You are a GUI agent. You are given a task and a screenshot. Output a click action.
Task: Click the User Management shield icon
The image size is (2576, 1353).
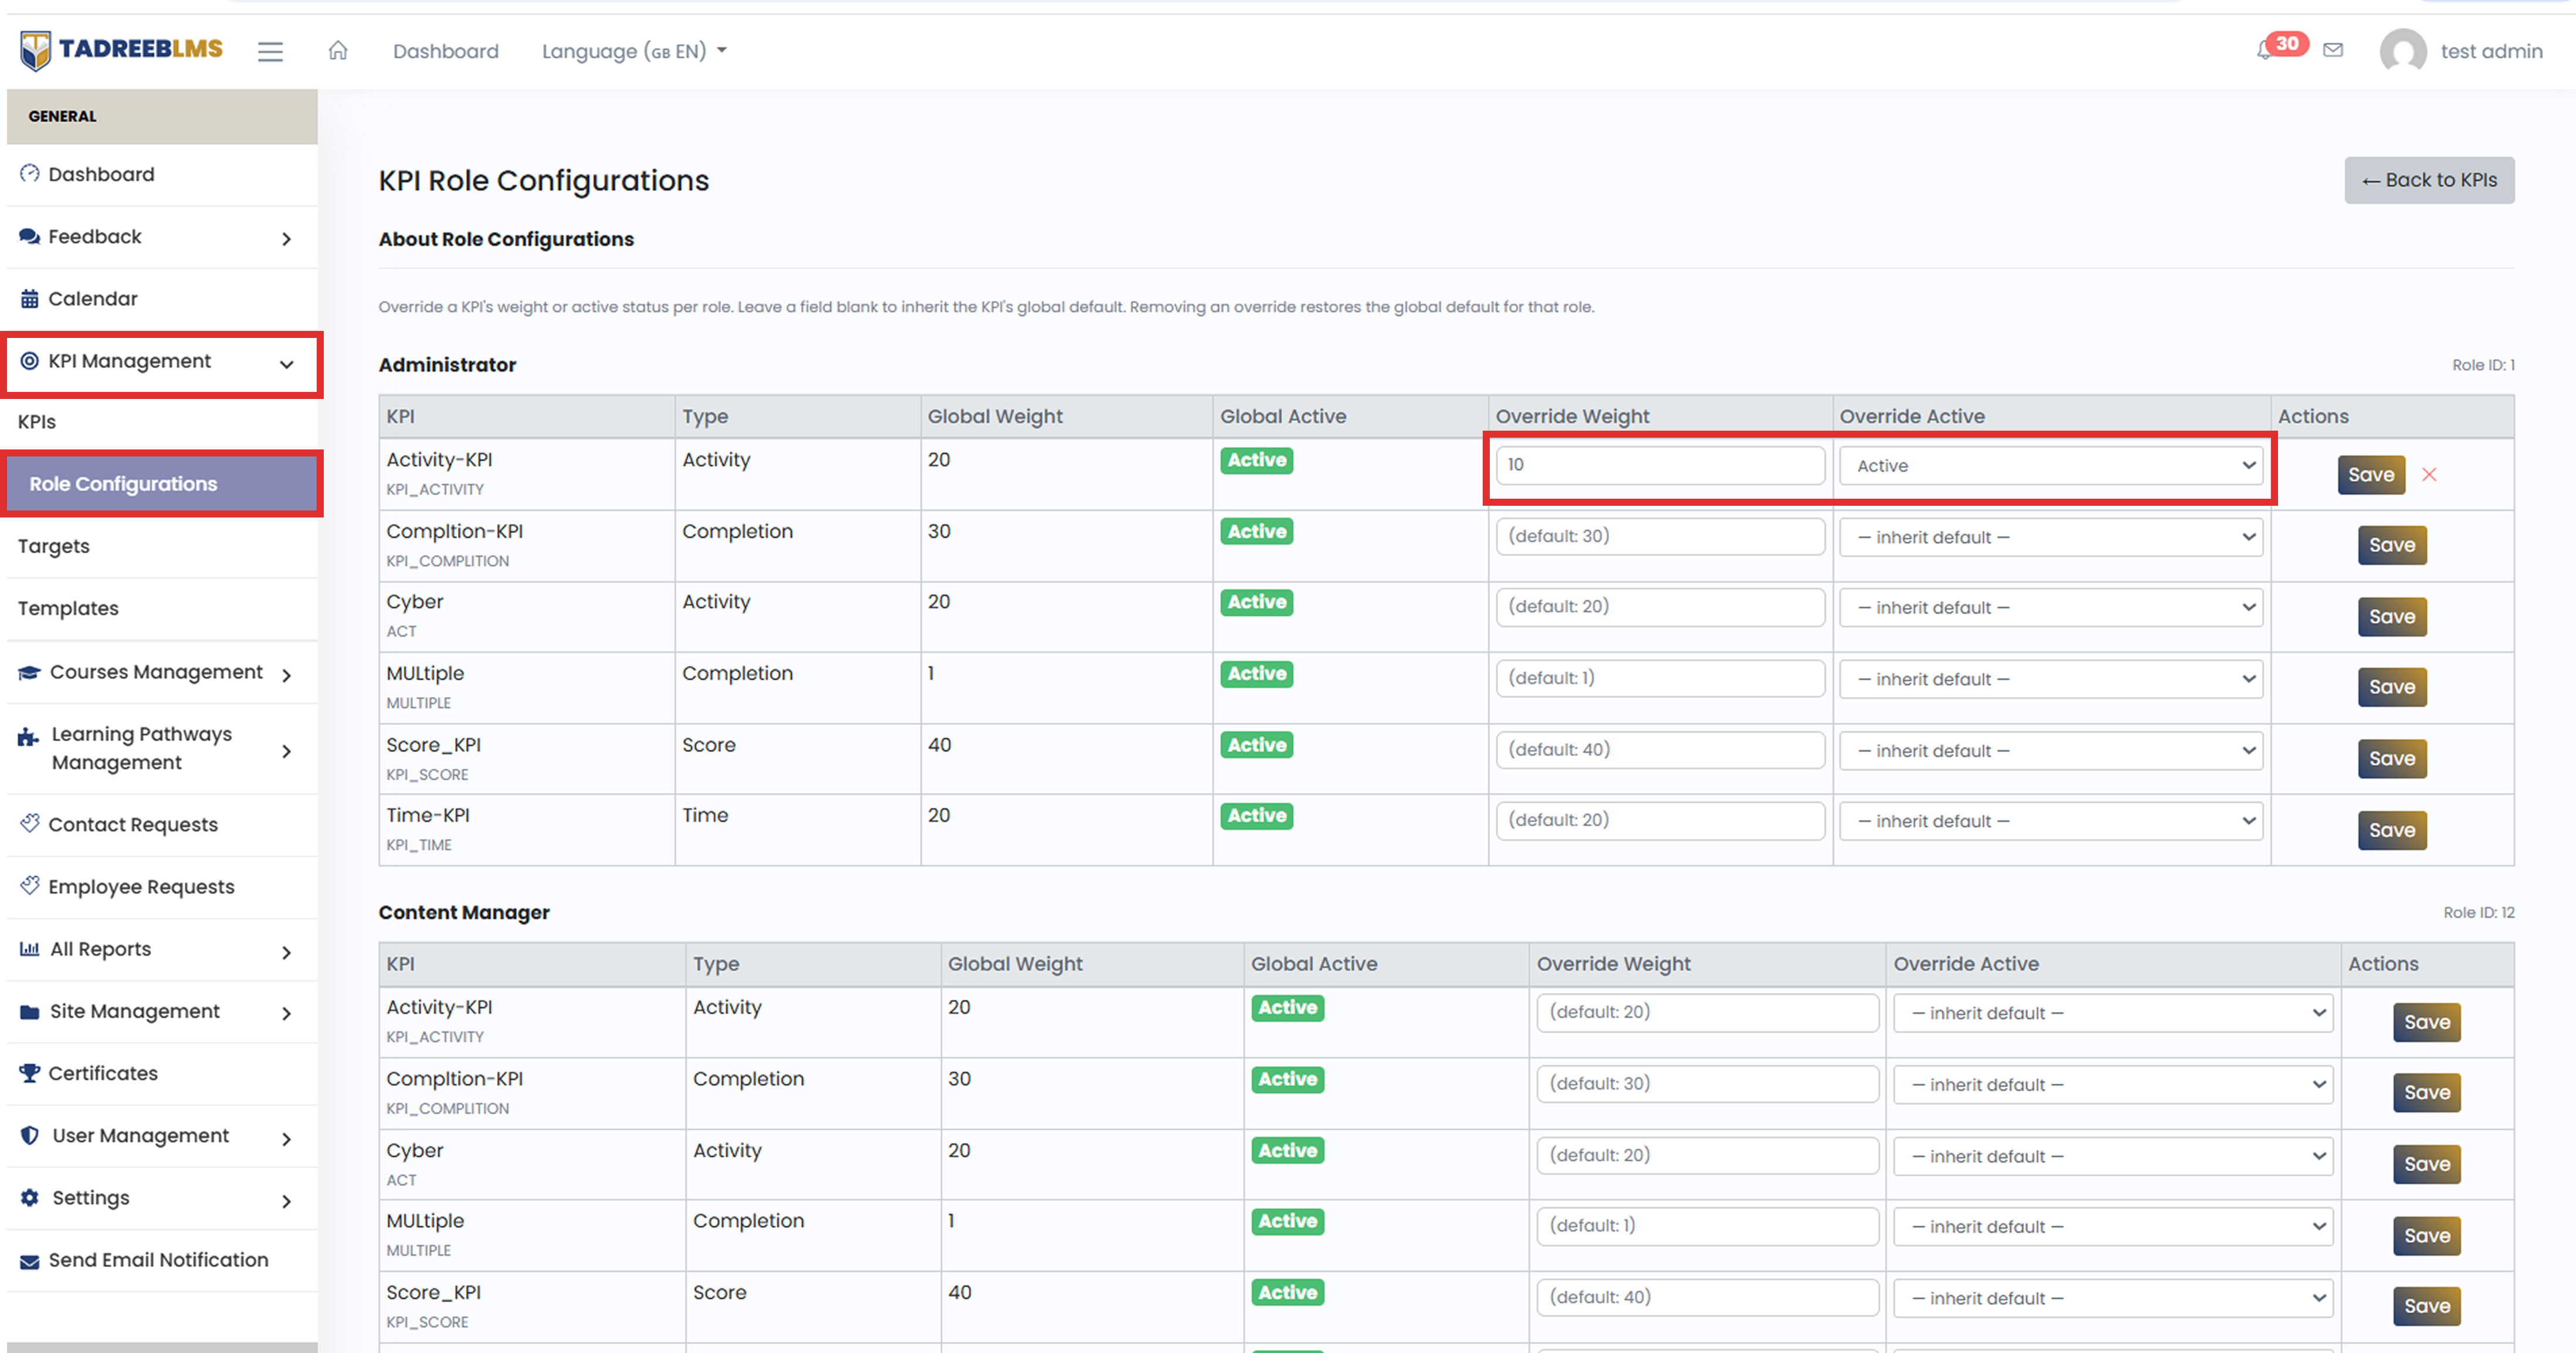click(29, 1135)
